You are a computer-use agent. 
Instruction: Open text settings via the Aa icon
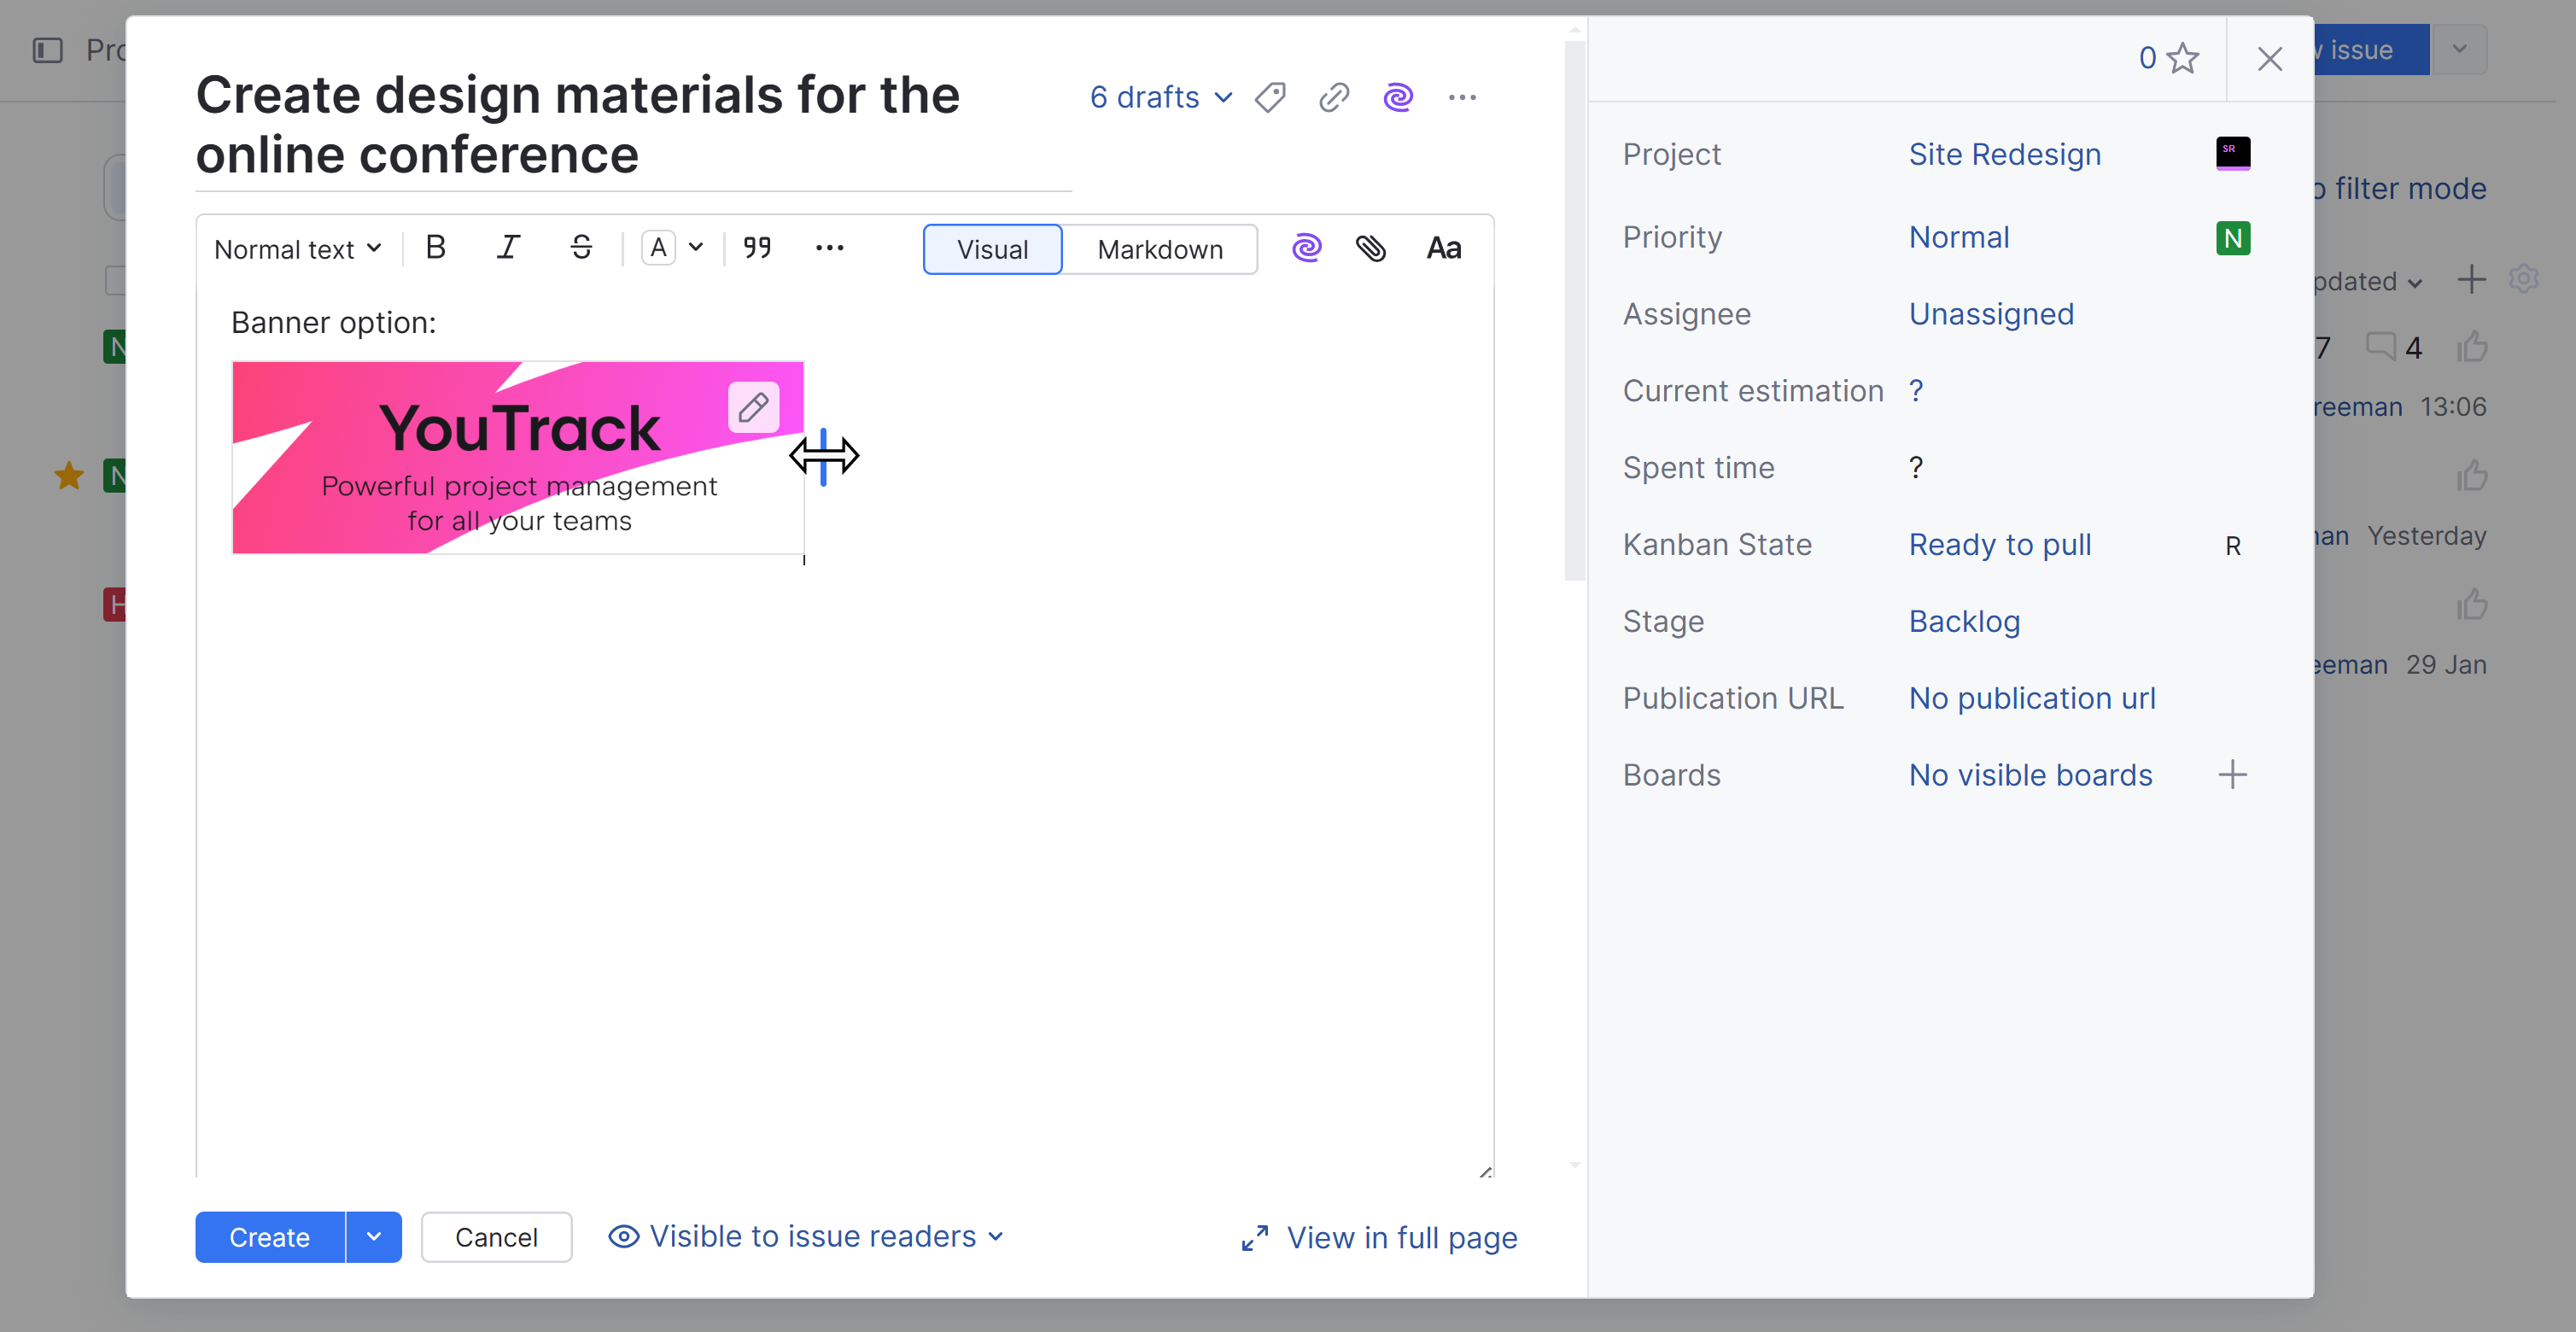point(1443,248)
